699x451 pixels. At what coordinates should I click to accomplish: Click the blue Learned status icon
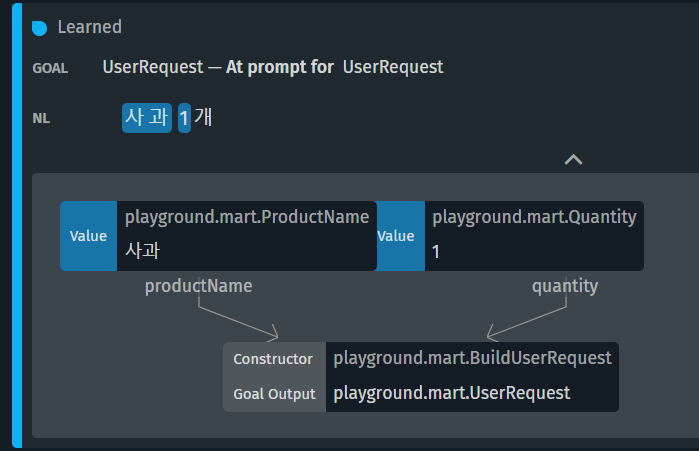[x=39, y=28]
